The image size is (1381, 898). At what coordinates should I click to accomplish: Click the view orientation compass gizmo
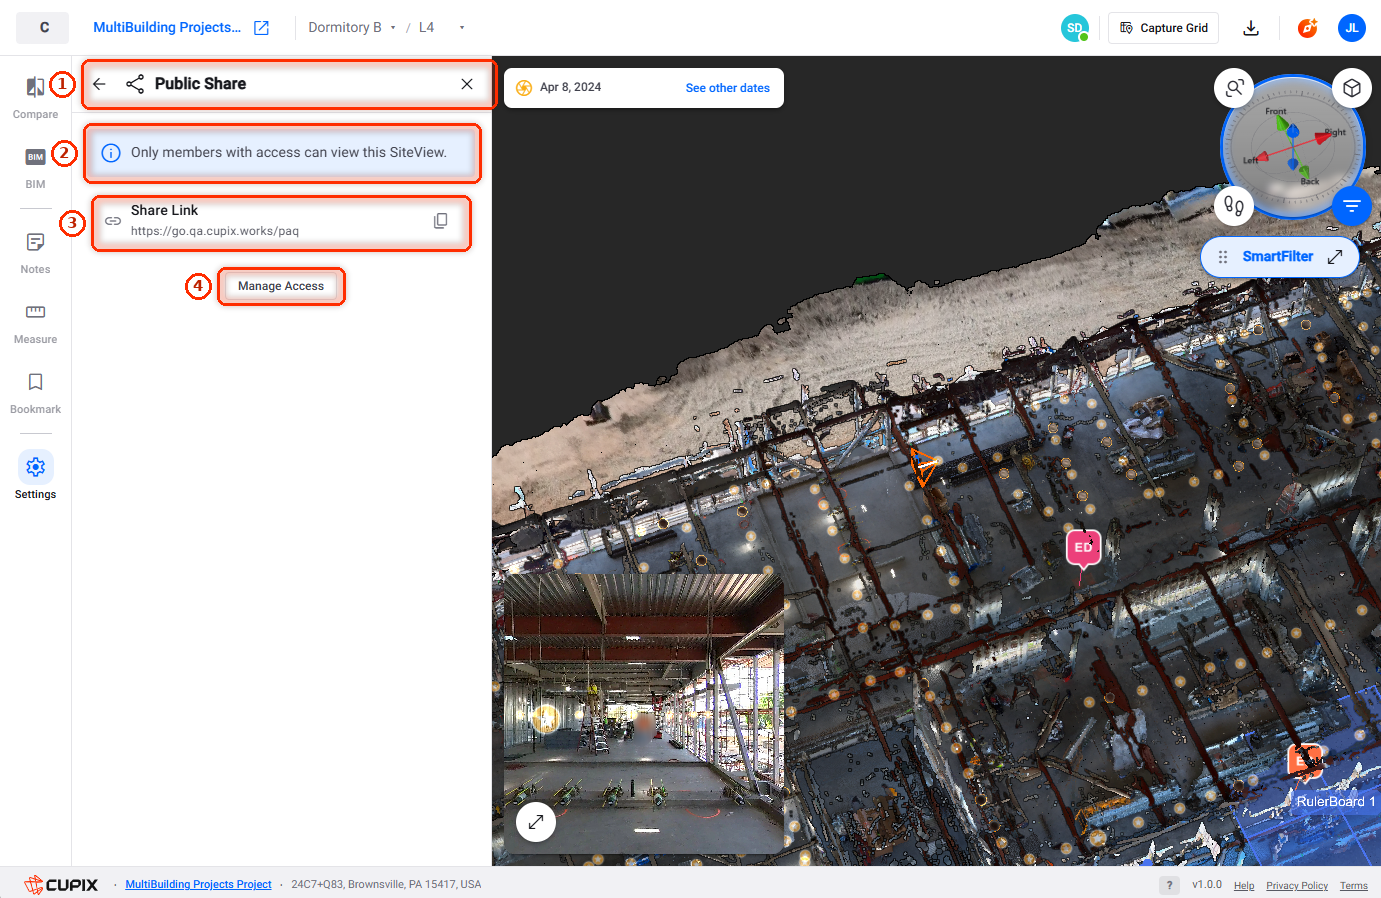pos(1293,147)
